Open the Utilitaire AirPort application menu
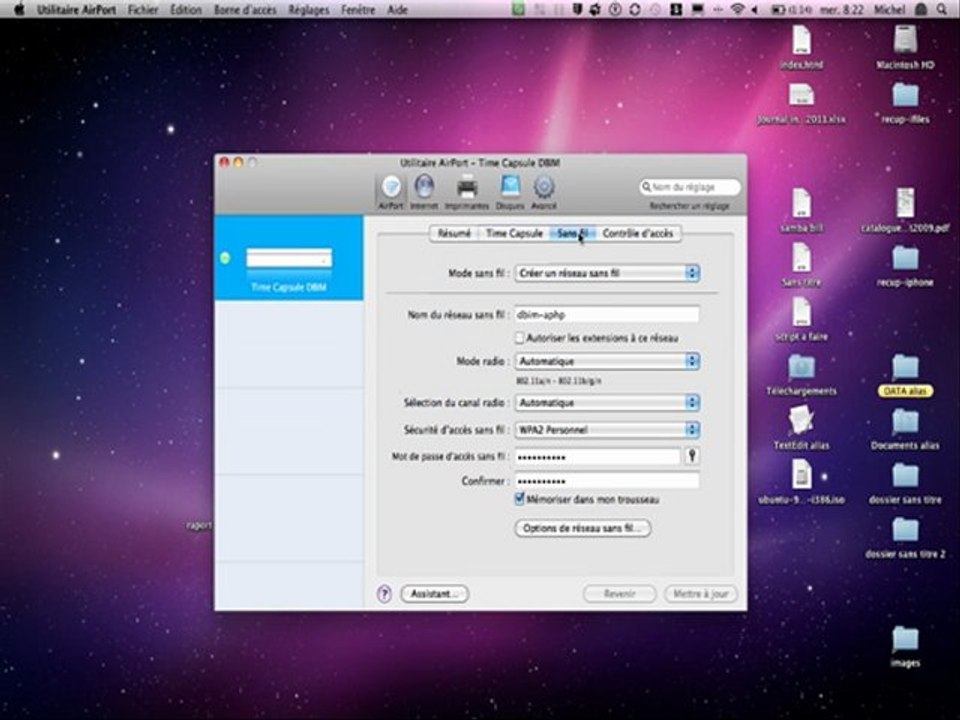The image size is (960, 720). click(76, 9)
